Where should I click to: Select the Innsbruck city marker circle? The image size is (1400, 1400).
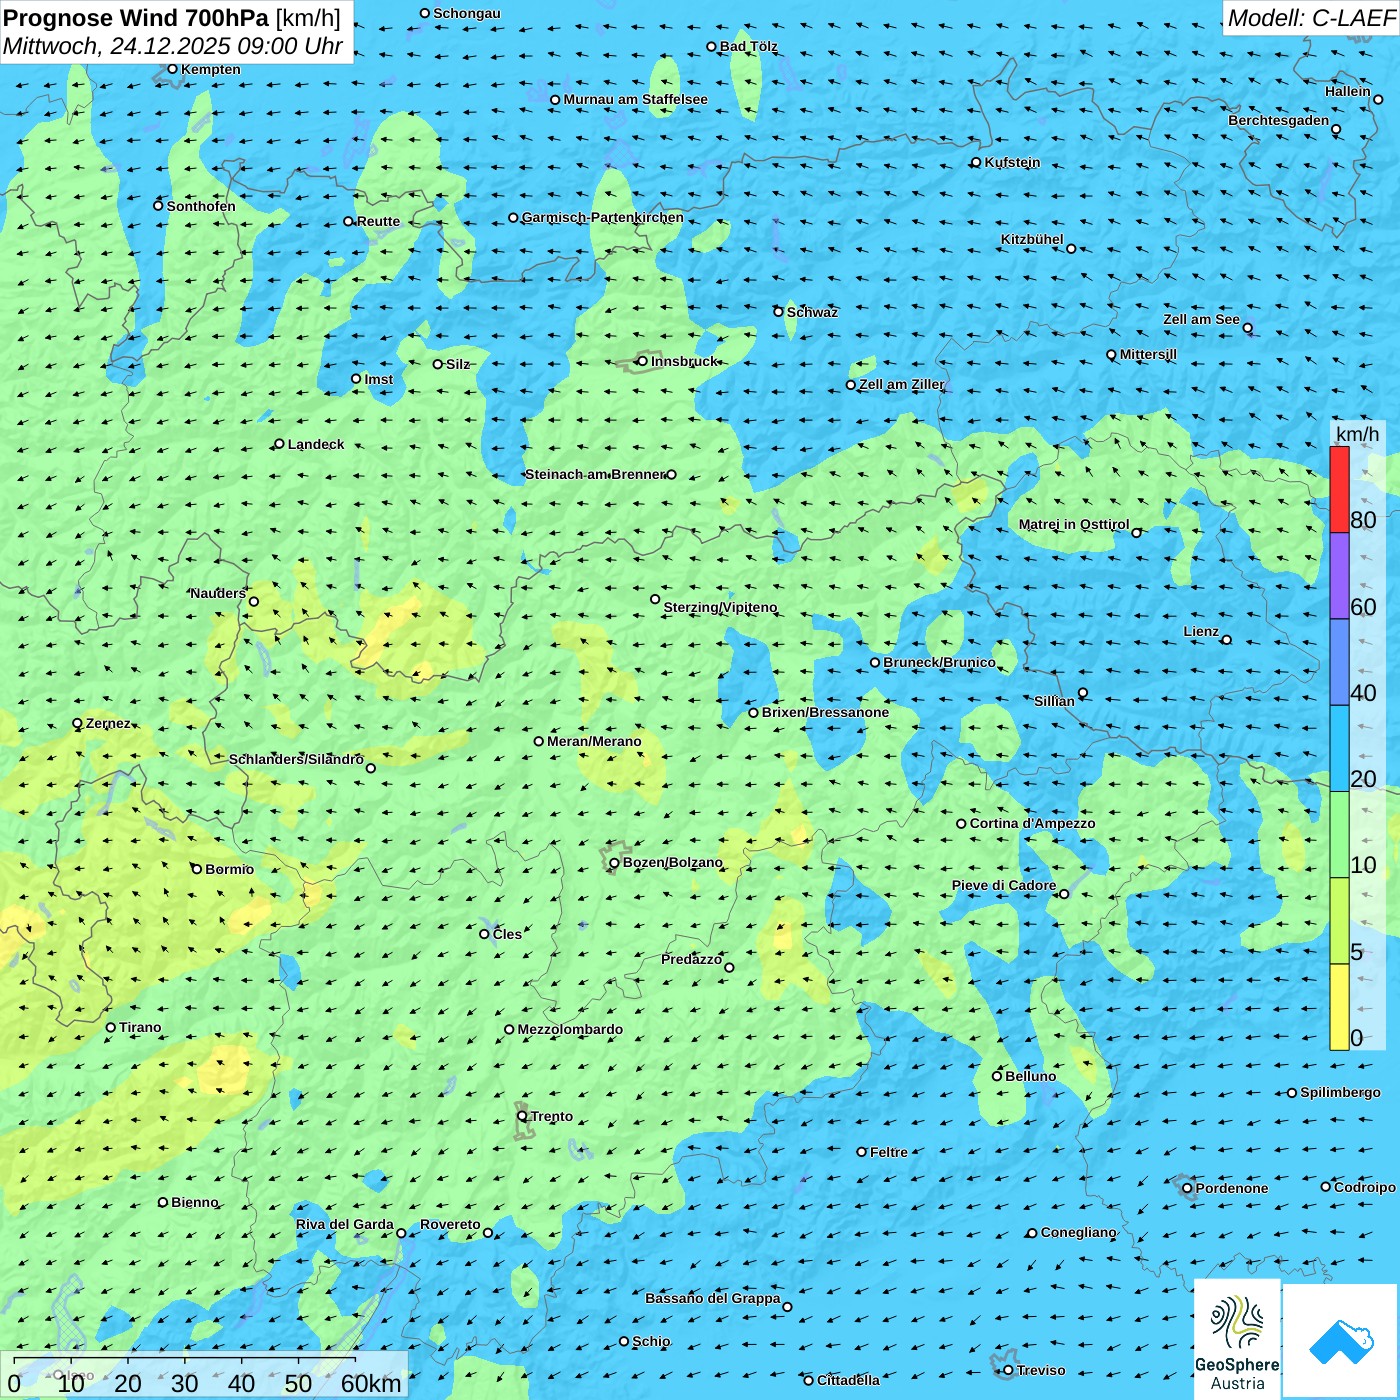point(643,361)
